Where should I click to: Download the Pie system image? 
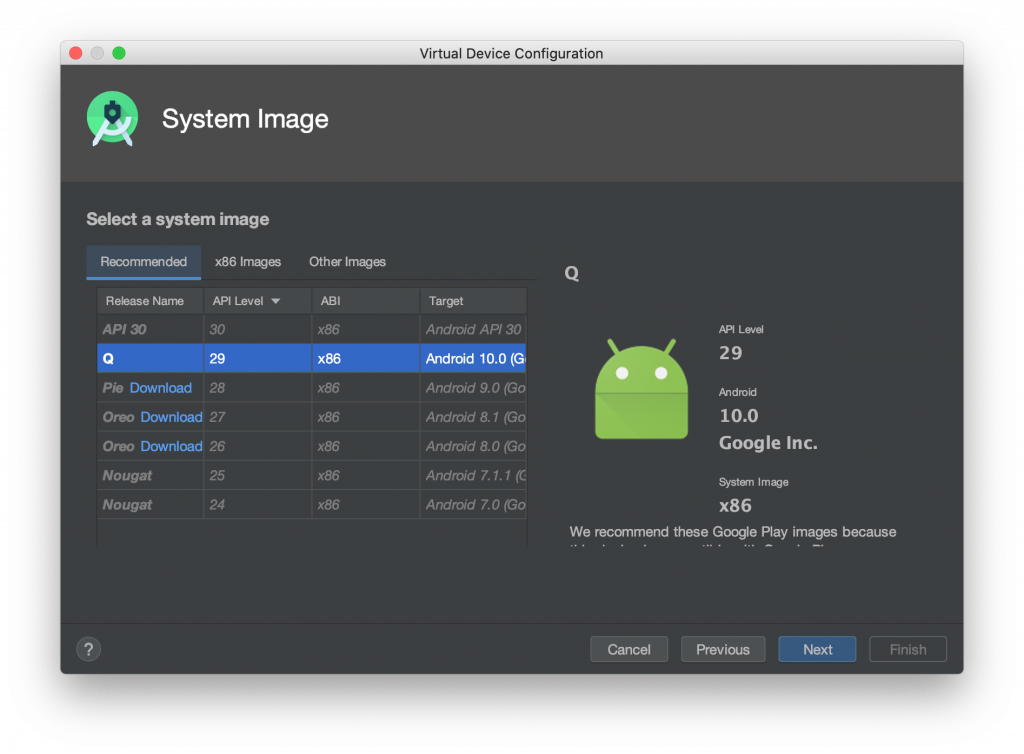(161, 388)
